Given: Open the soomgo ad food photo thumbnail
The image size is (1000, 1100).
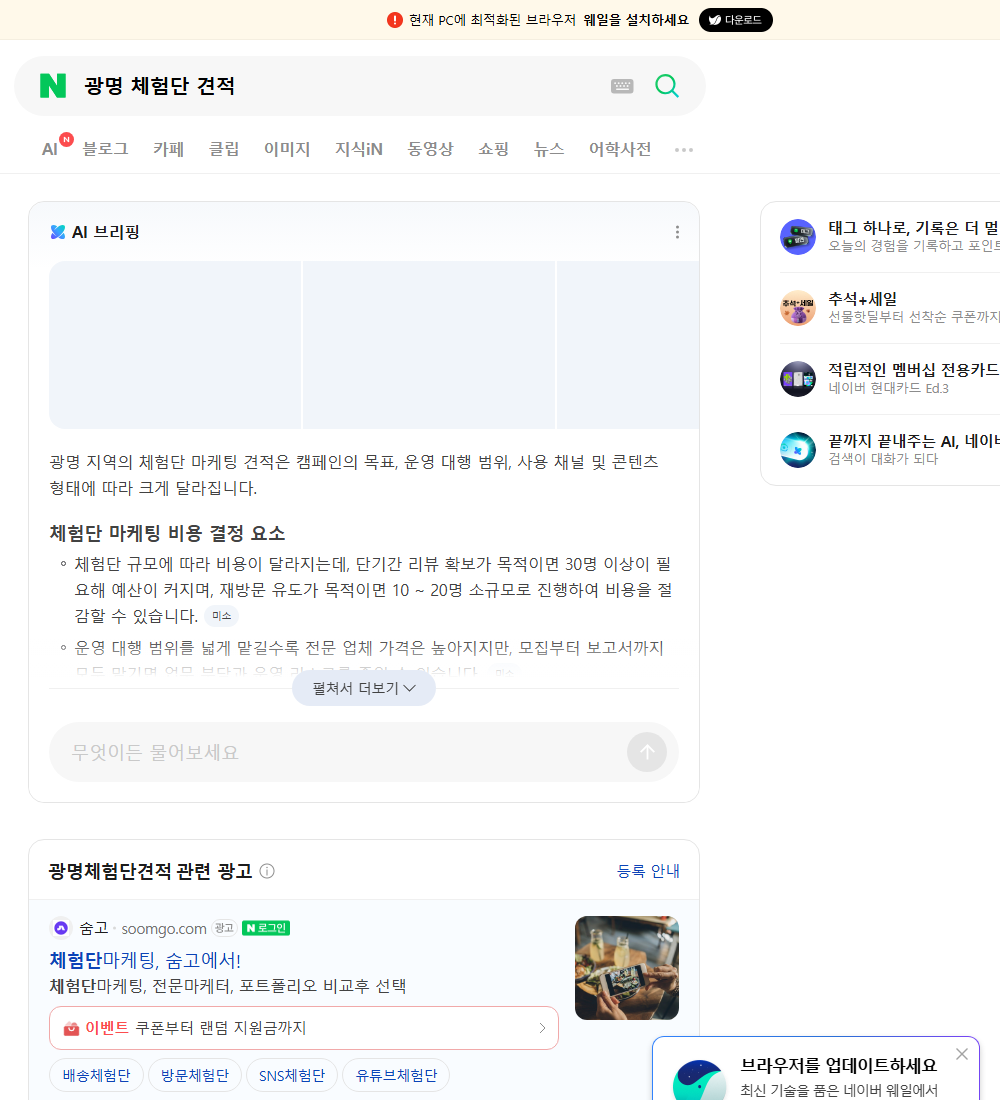Looking at the screenshot, I should (x=627, y=968).
